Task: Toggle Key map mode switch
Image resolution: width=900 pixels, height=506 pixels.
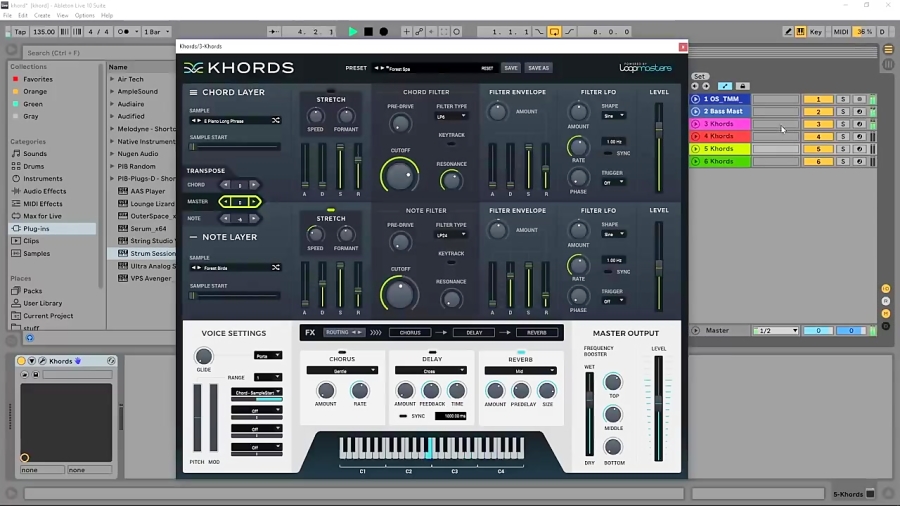Action: [816, 32]
